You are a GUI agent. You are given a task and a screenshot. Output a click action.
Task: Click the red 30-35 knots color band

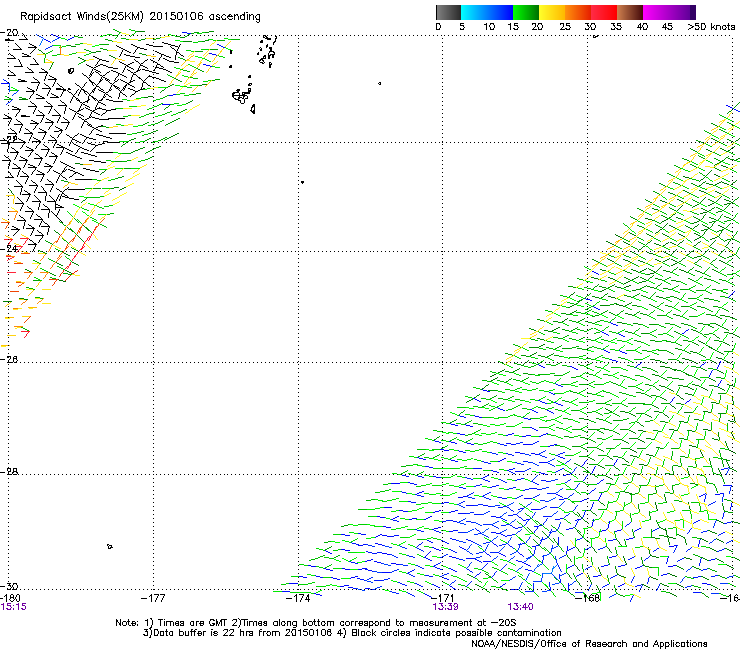(x=604, y=12)
